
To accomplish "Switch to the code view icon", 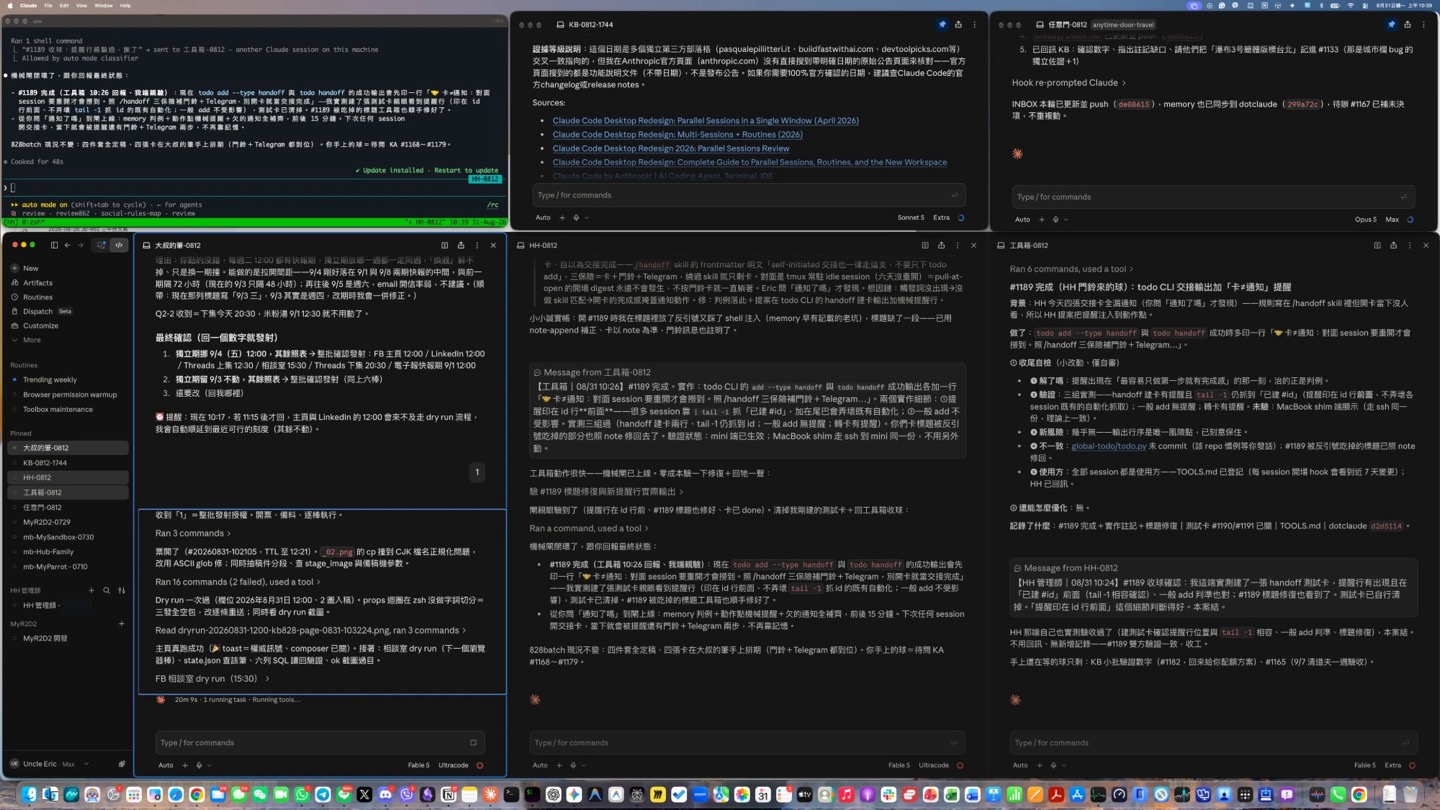I will (x=119, y=245).
